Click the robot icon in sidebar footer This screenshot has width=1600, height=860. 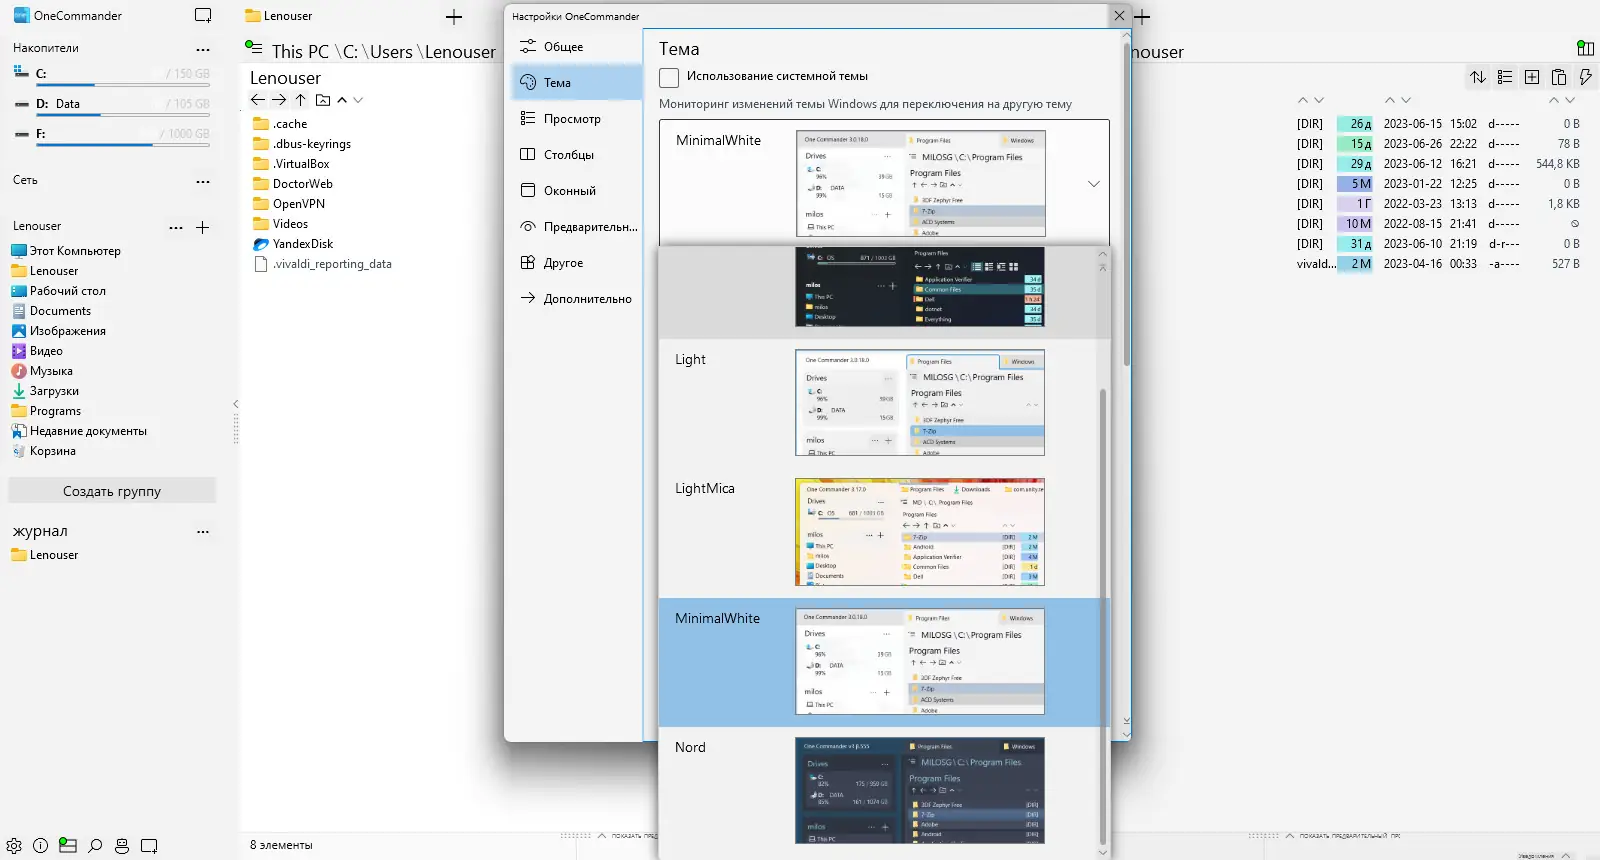[122, 846]
